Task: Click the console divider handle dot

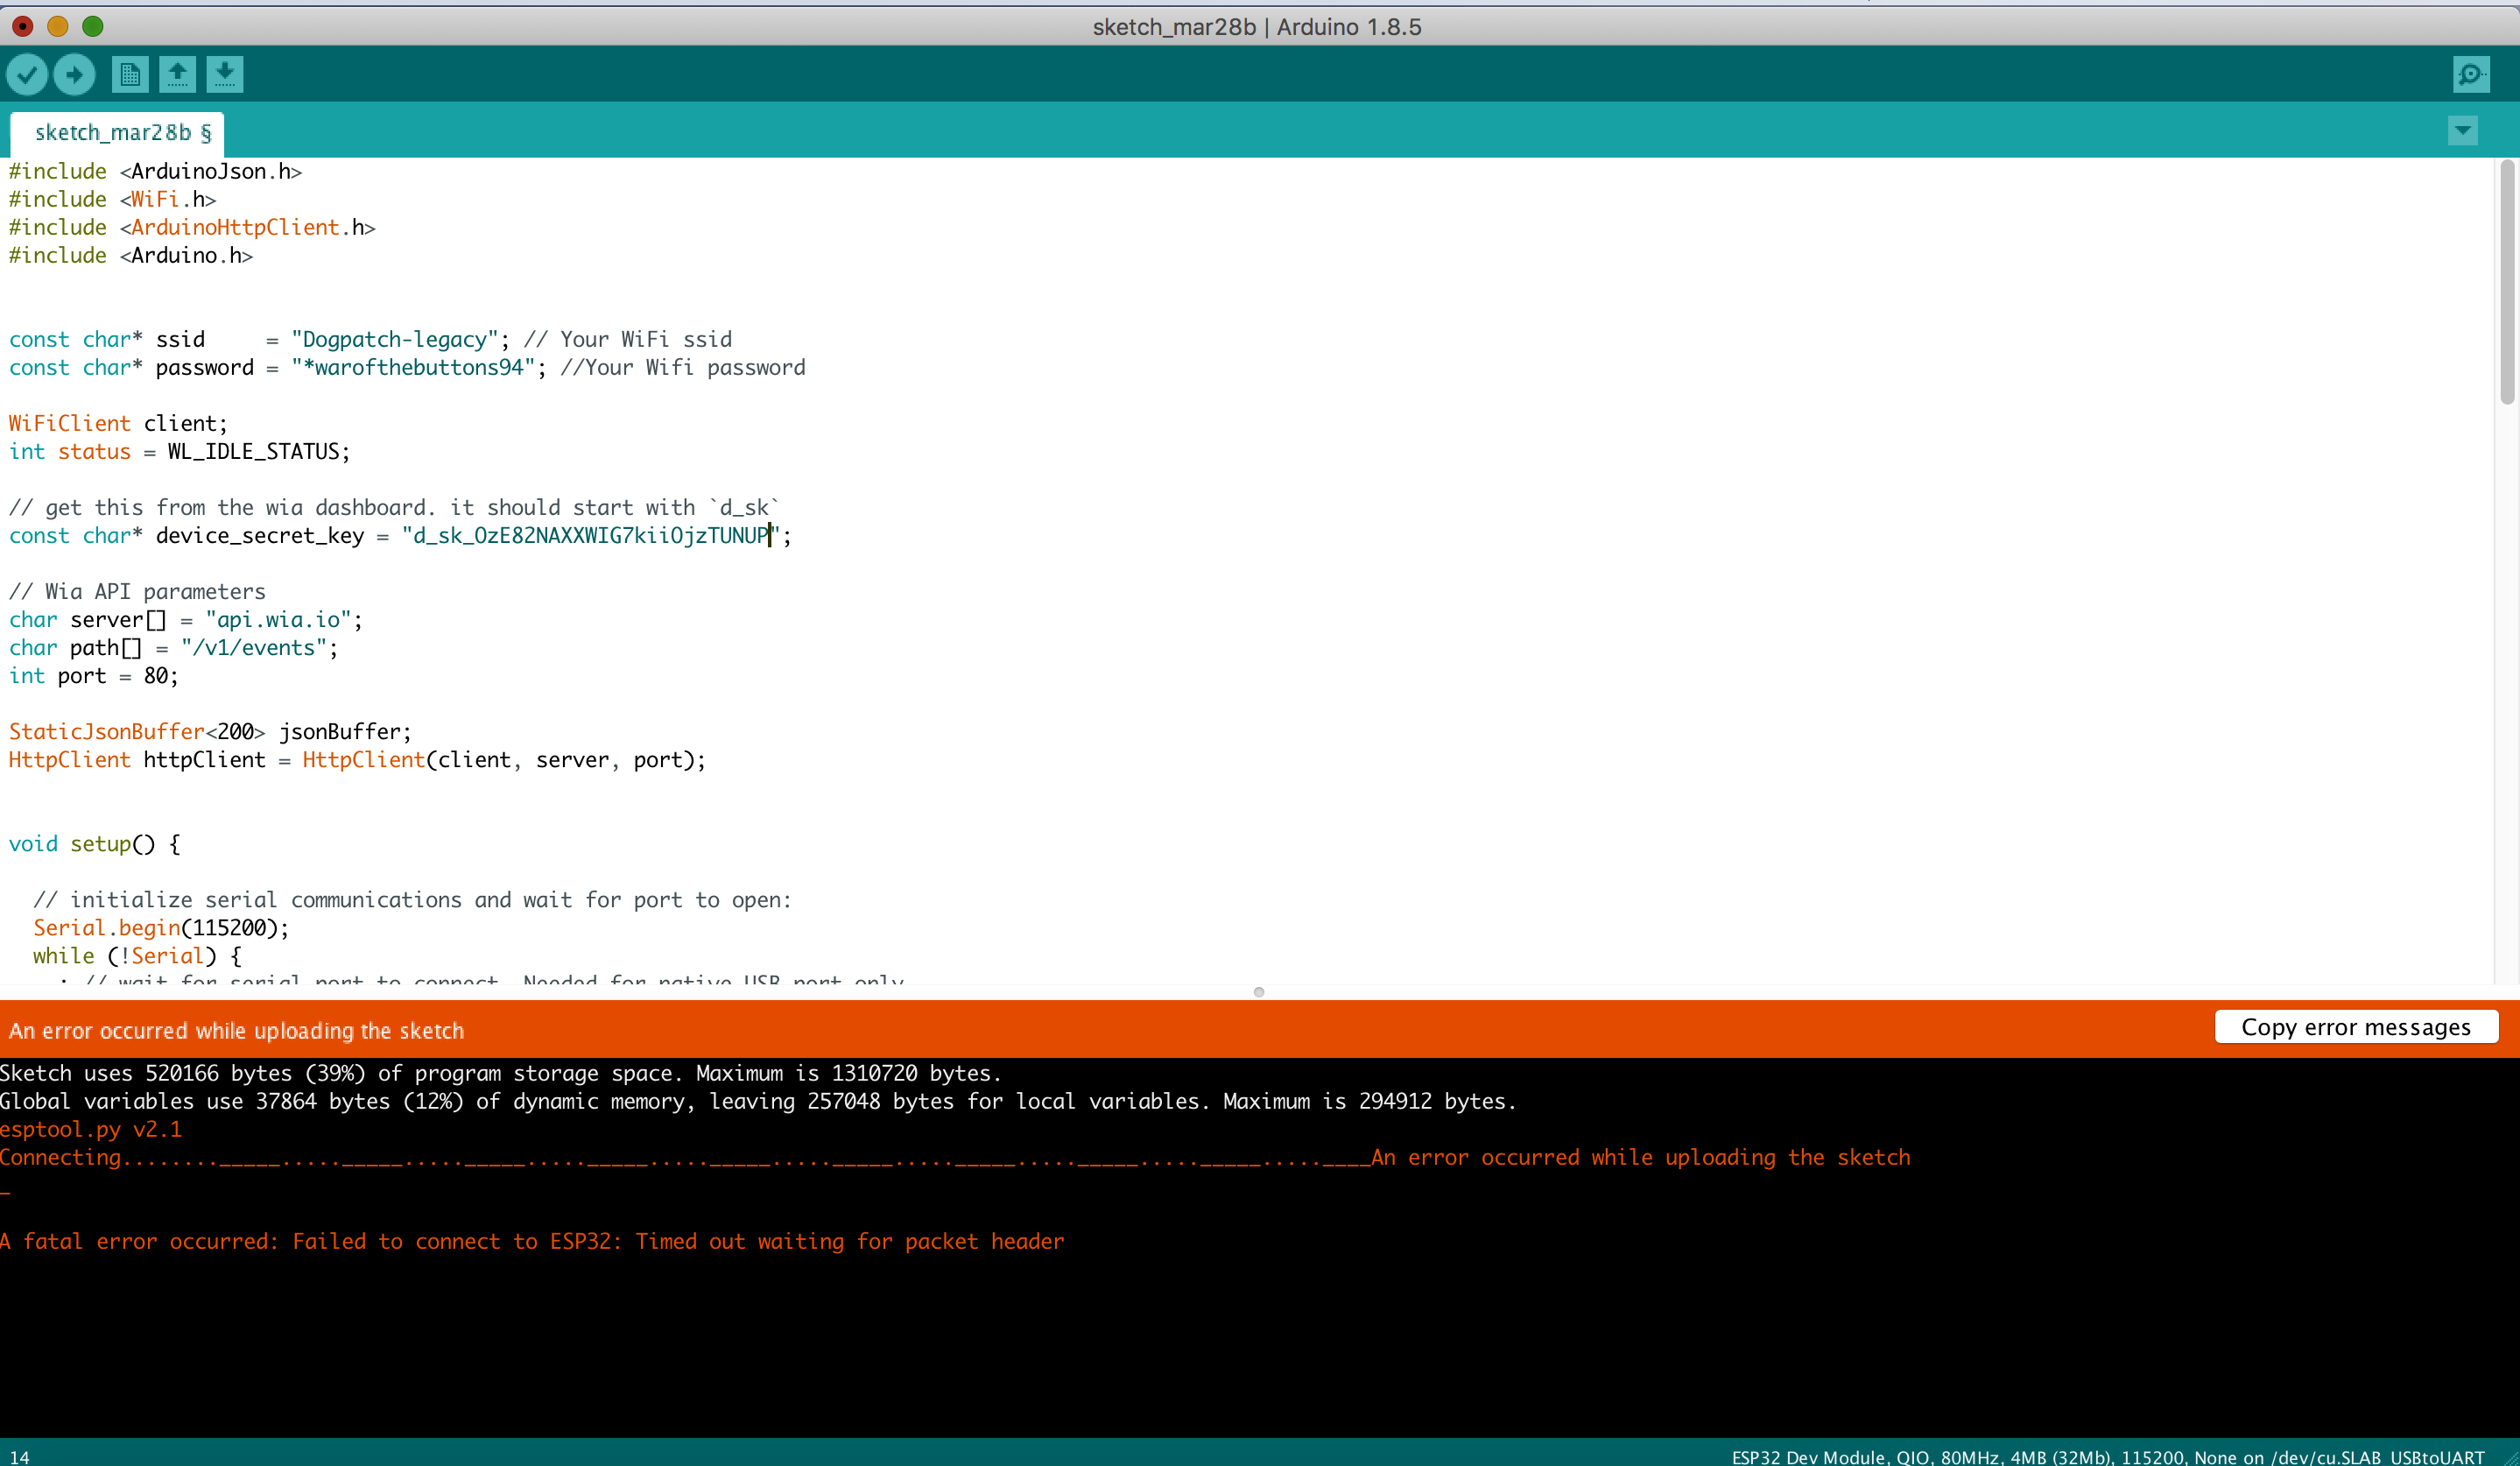Action: tap(1259, 992)
